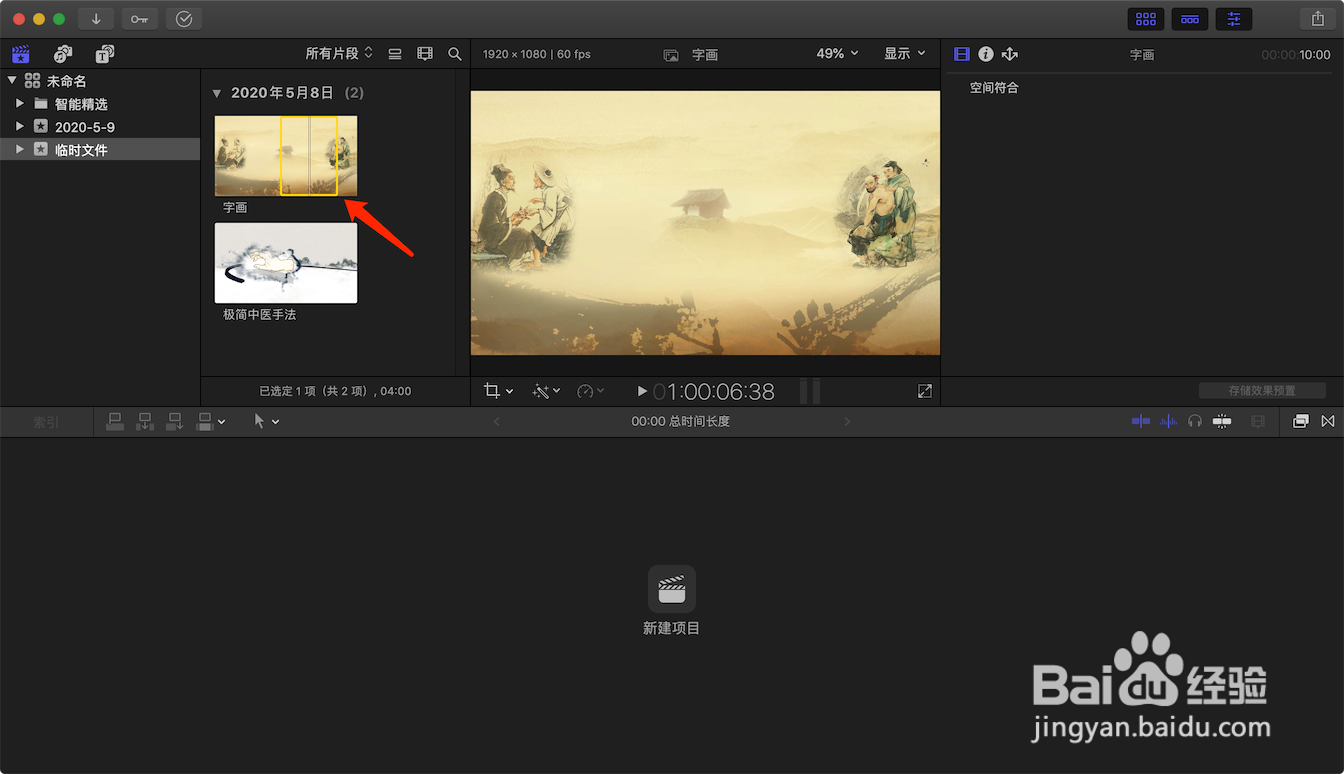
Task: Open the 所有片段 clip filter dropdown
Action: [339, 53]
